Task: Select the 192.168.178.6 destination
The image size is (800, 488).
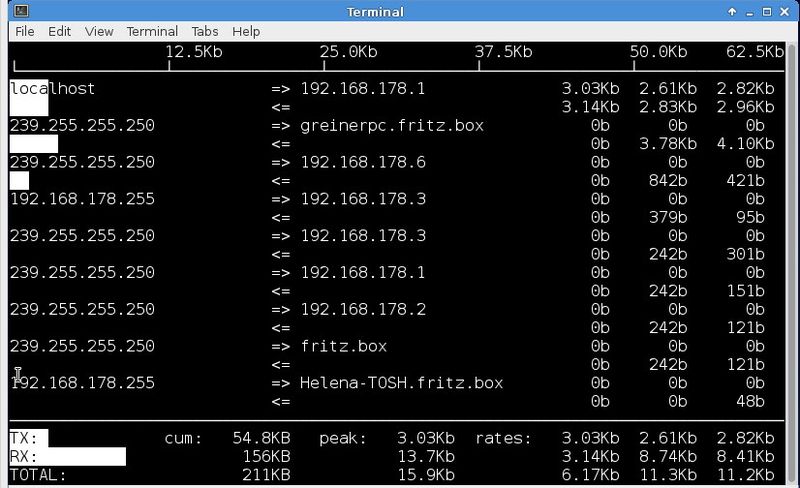Action: click(363, 162)
